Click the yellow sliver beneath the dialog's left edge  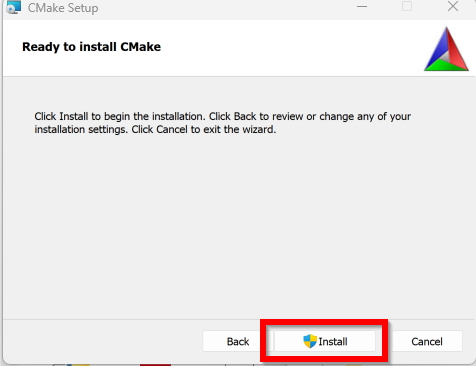[x=79, y=365]
